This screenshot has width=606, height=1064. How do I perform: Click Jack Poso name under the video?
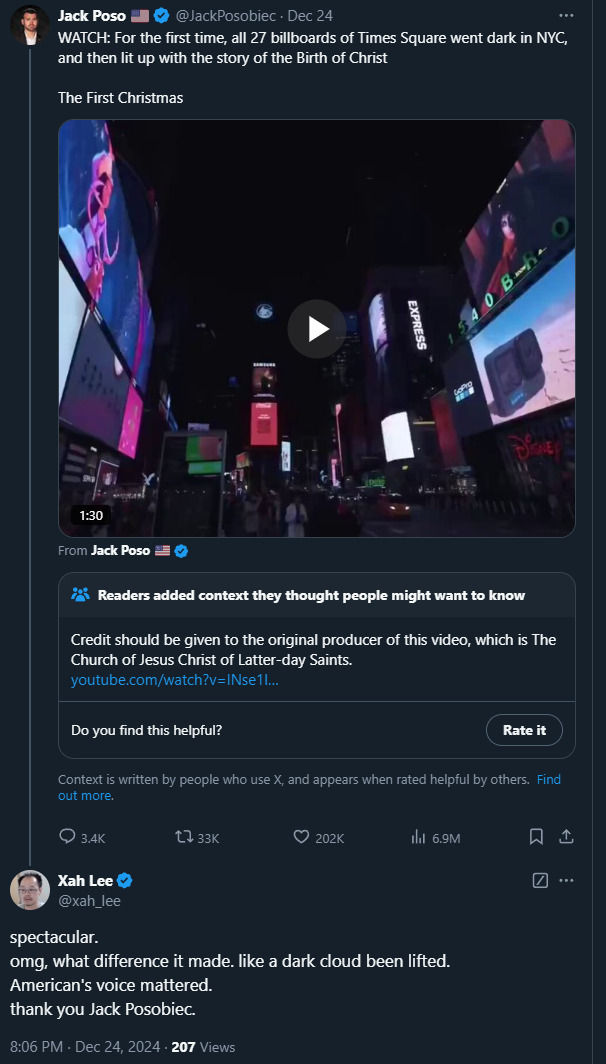(x=120, y=550)
